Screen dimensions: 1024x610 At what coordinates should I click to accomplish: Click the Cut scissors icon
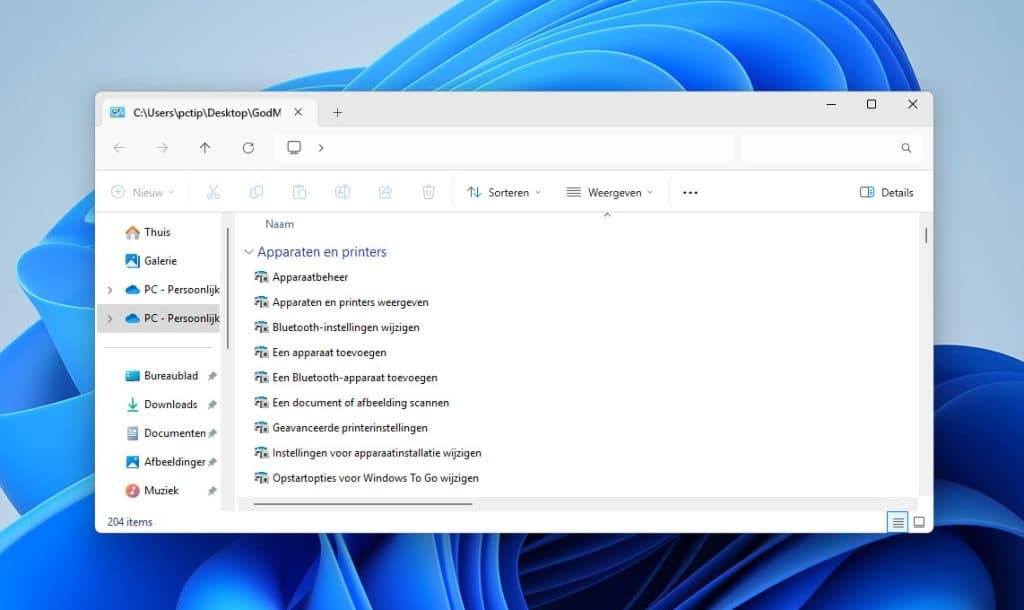213,192
